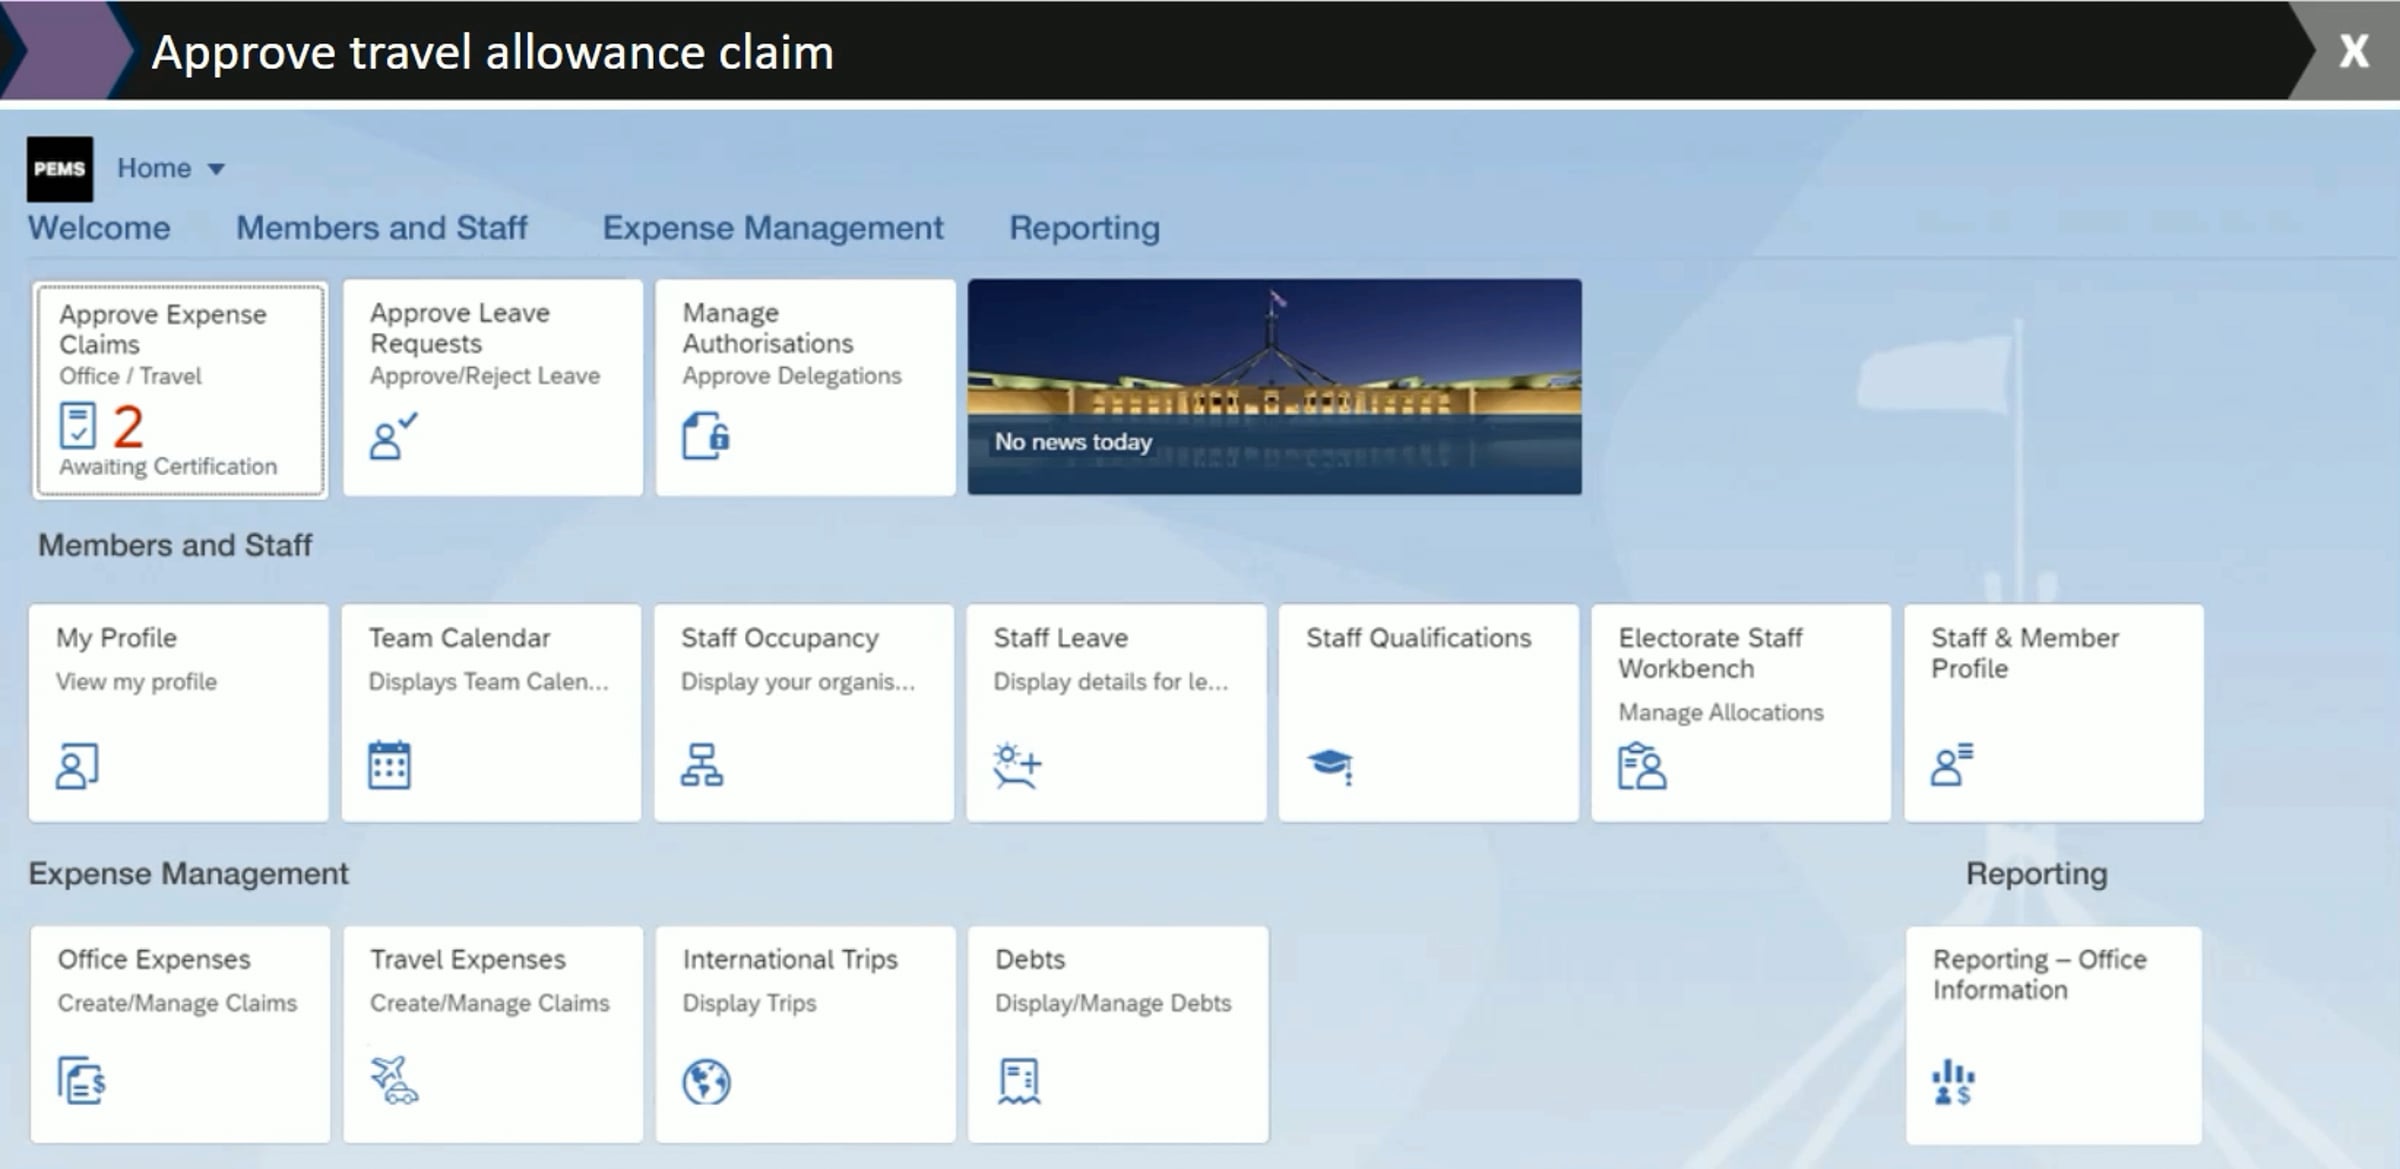This screenshot has height=1169, width=2400.
Task: Click the PEMS logo icon
Action: (59, 169)
